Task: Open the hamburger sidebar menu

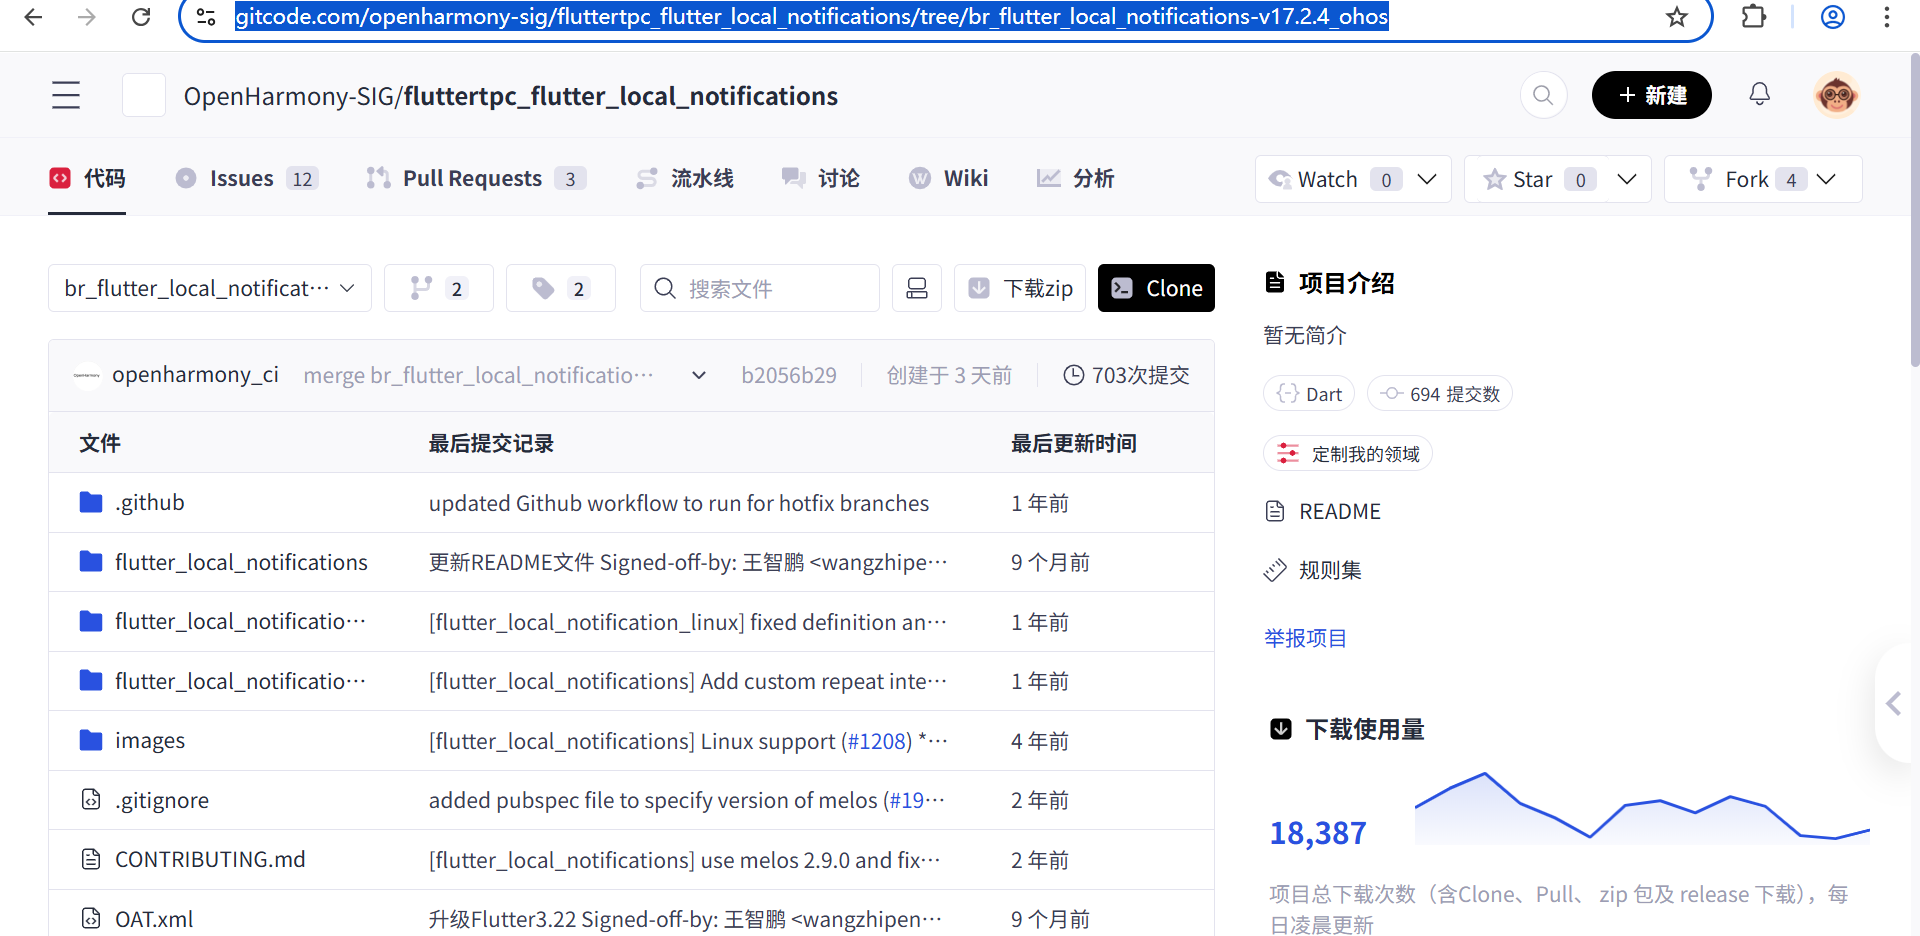Action: pyautogui.click(x=66, y=95)
